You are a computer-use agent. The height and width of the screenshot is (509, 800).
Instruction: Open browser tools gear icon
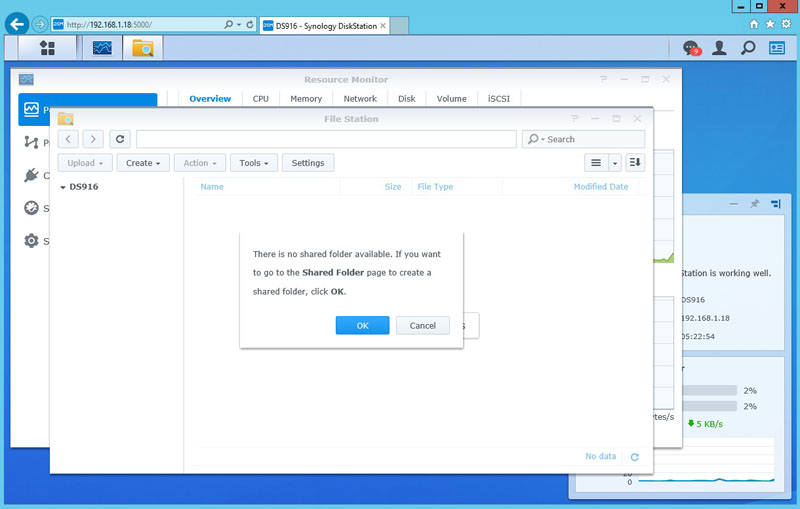click(x=786, y=24)
